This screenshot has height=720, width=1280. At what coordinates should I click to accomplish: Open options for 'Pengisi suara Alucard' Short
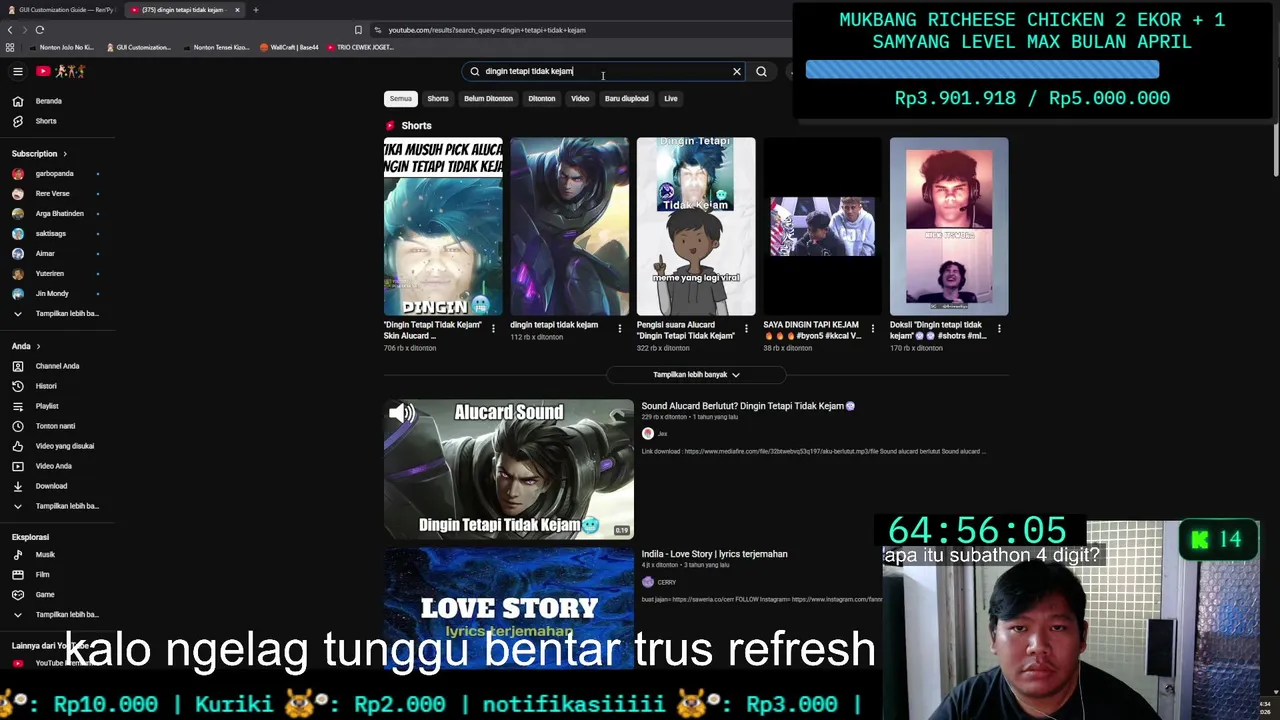click(x=746, y=329)
